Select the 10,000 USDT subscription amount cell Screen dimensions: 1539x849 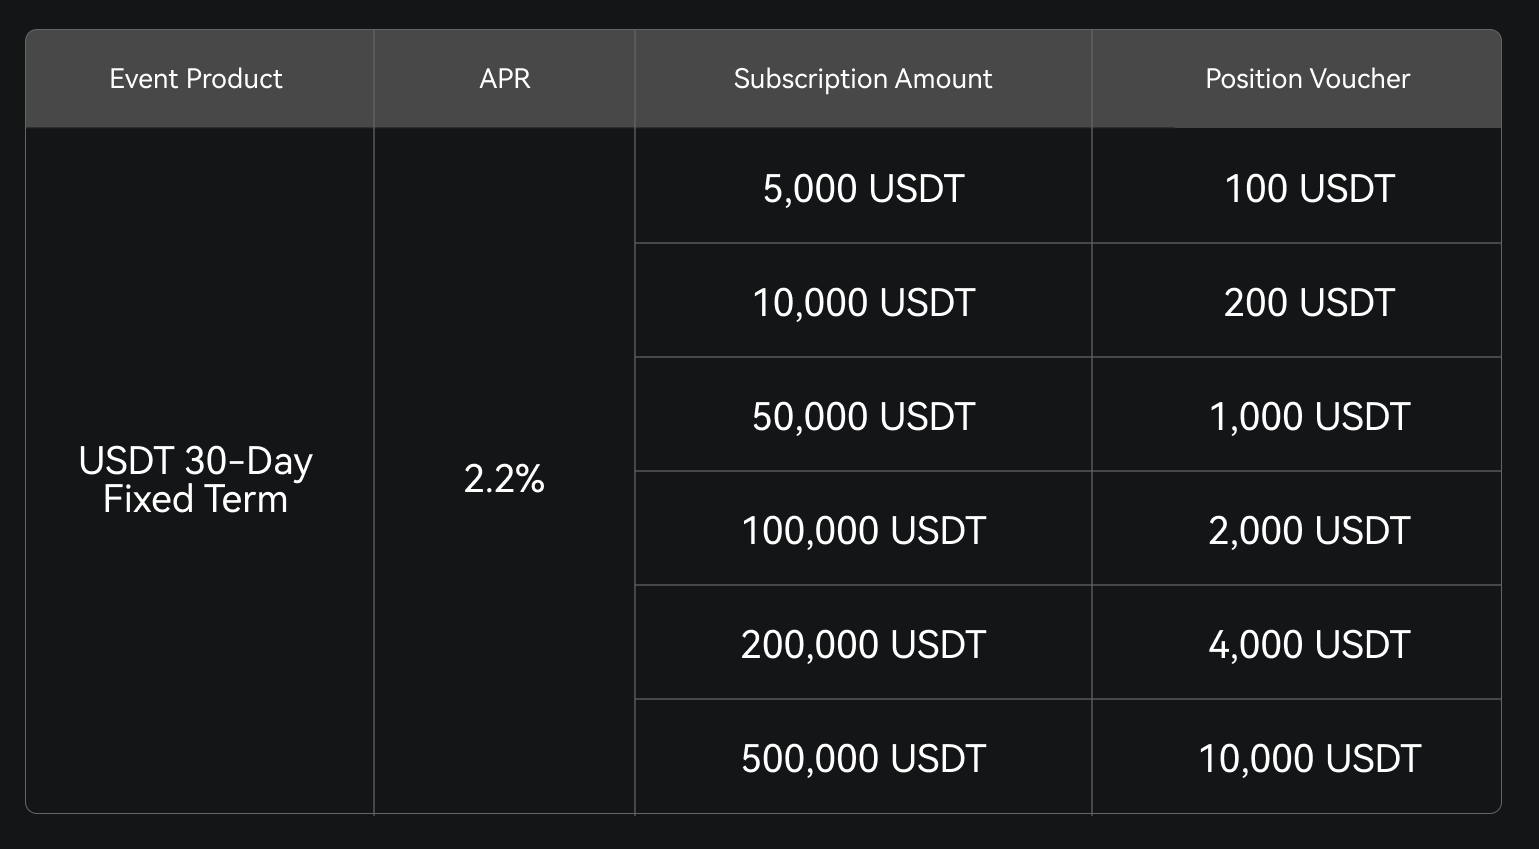863,303
